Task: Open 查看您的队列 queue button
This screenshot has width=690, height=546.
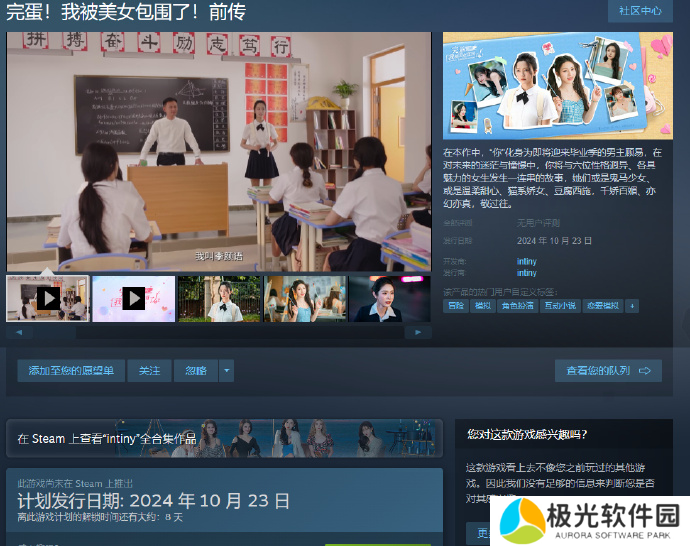Action: [x=608, y=371]
